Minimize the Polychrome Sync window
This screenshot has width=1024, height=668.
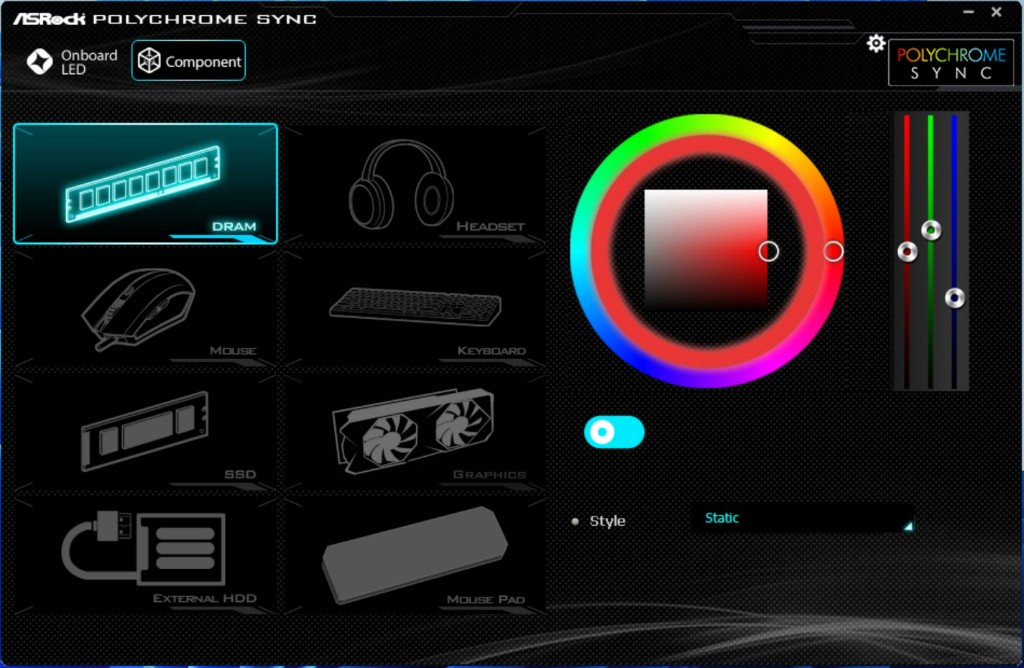(x=968, y=12)
